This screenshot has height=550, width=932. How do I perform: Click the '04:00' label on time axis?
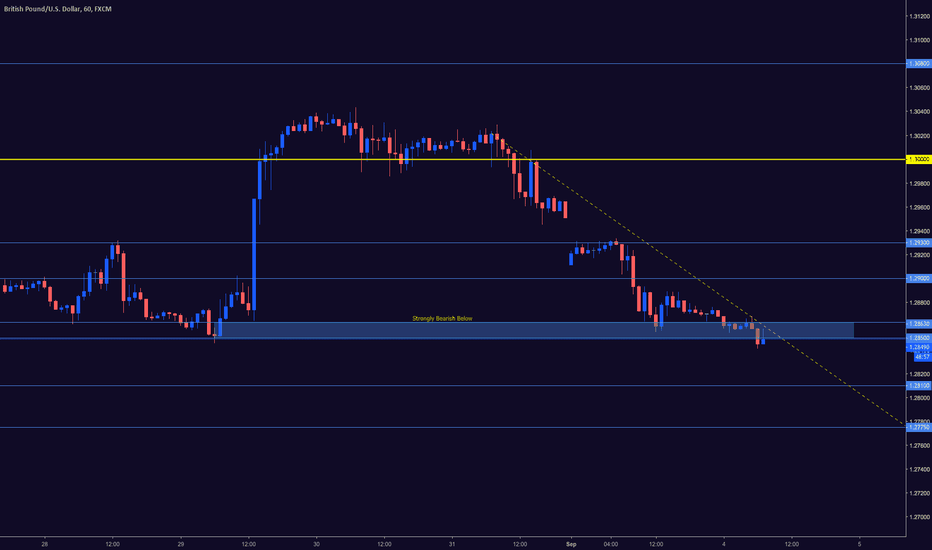610,544
